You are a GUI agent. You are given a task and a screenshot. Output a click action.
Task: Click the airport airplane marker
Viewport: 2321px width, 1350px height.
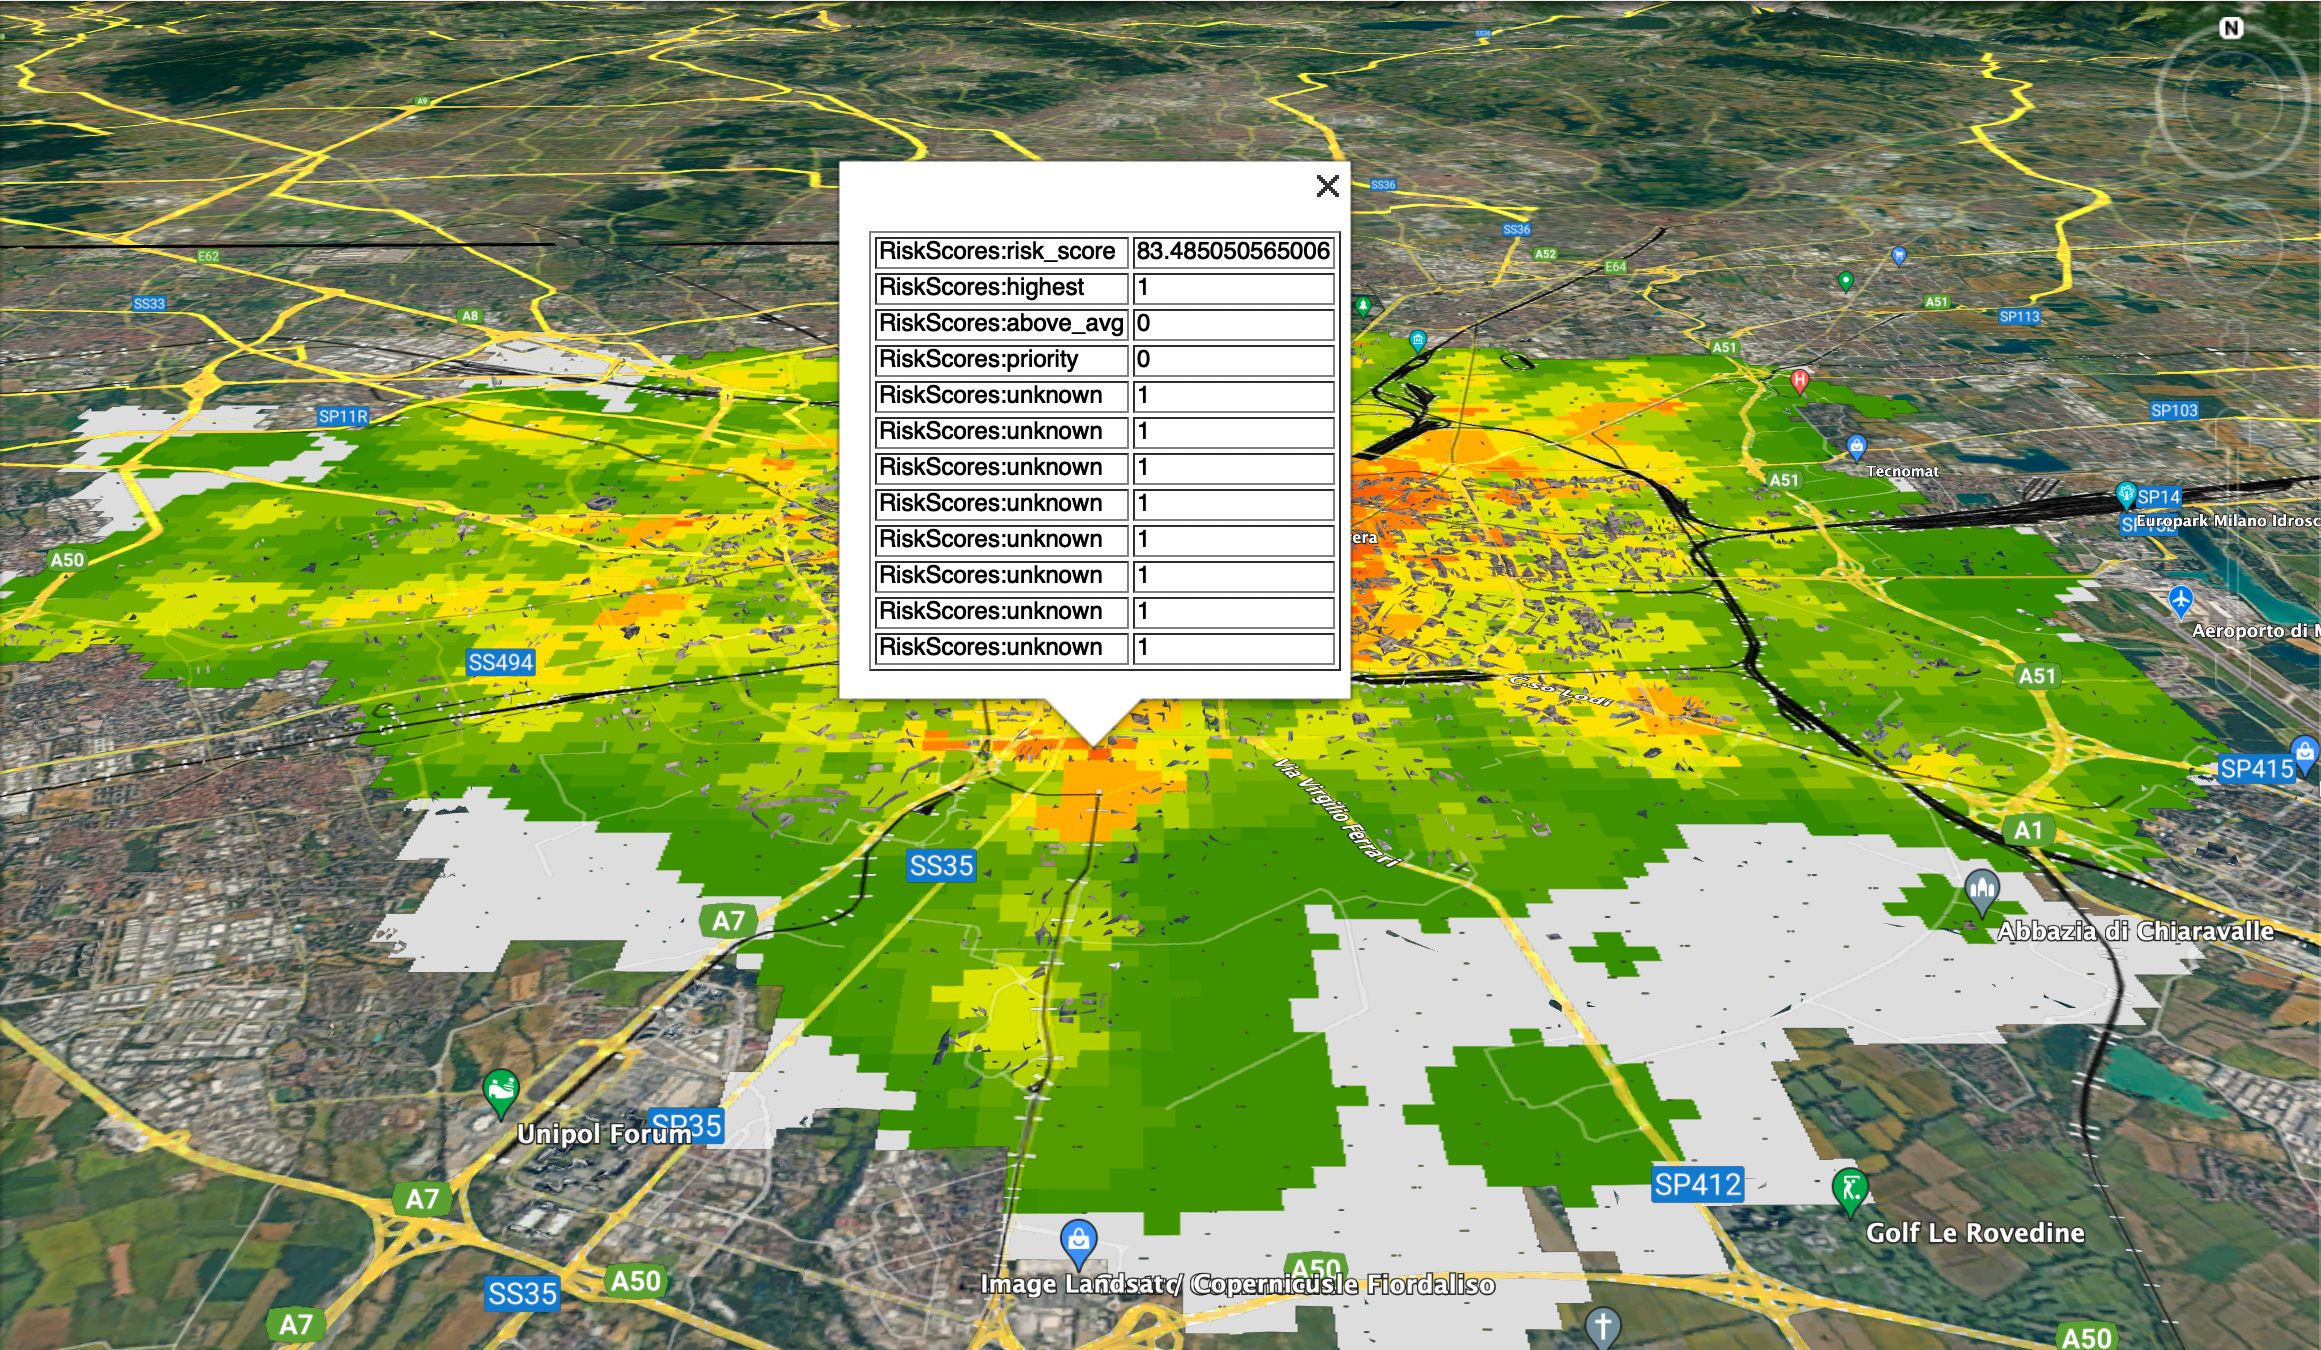2181,601
